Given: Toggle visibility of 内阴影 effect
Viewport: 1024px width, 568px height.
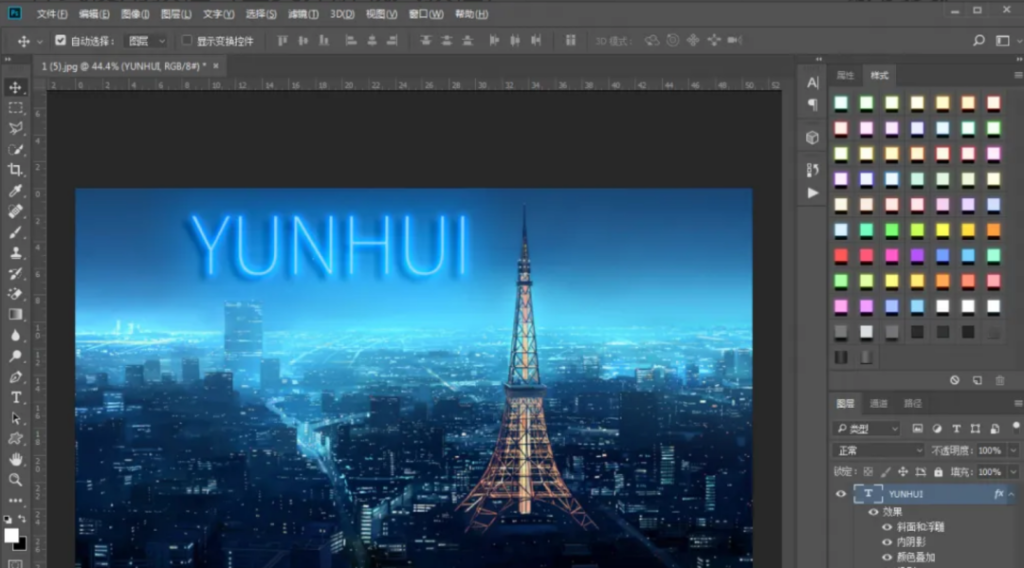Looking at the screenshot, I should pyautogui.click(x=886, y=542).
